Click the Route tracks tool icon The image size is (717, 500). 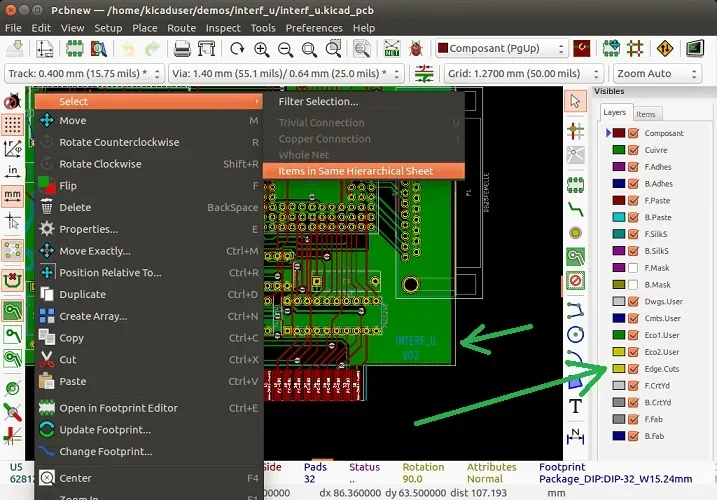576,209
